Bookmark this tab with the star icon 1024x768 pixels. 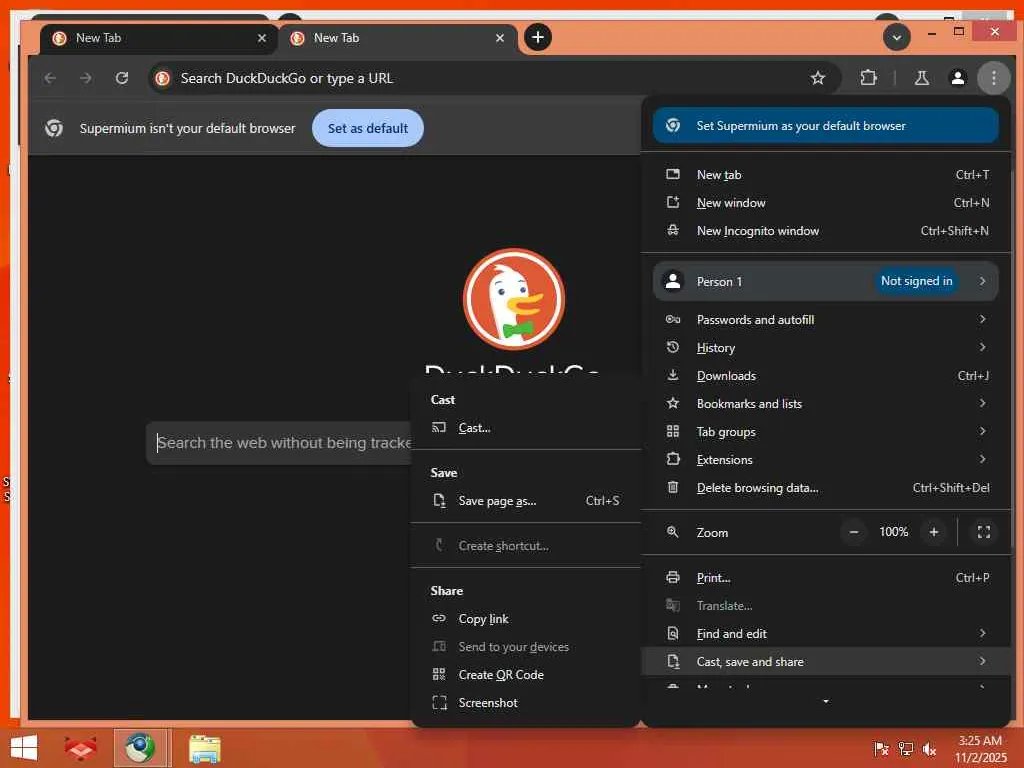coord(818,78)
